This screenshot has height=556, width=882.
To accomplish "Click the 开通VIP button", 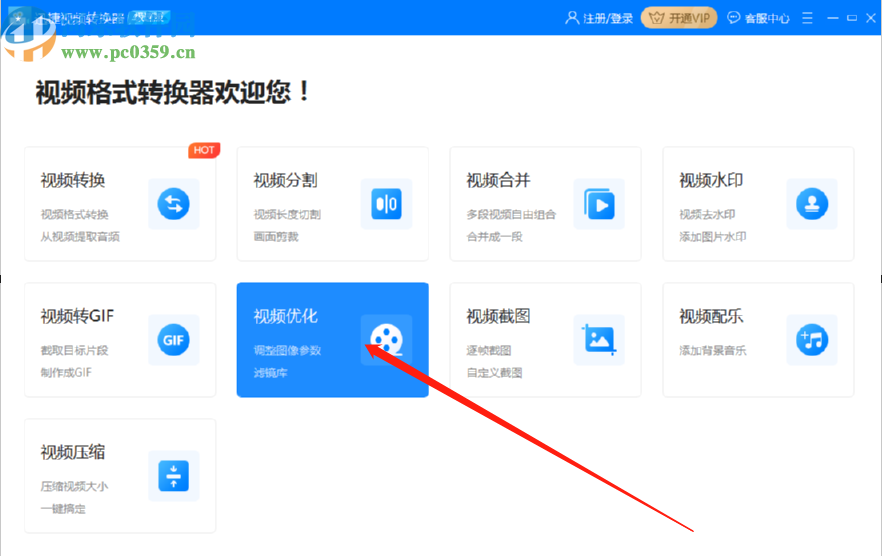I will click(679, 18).
